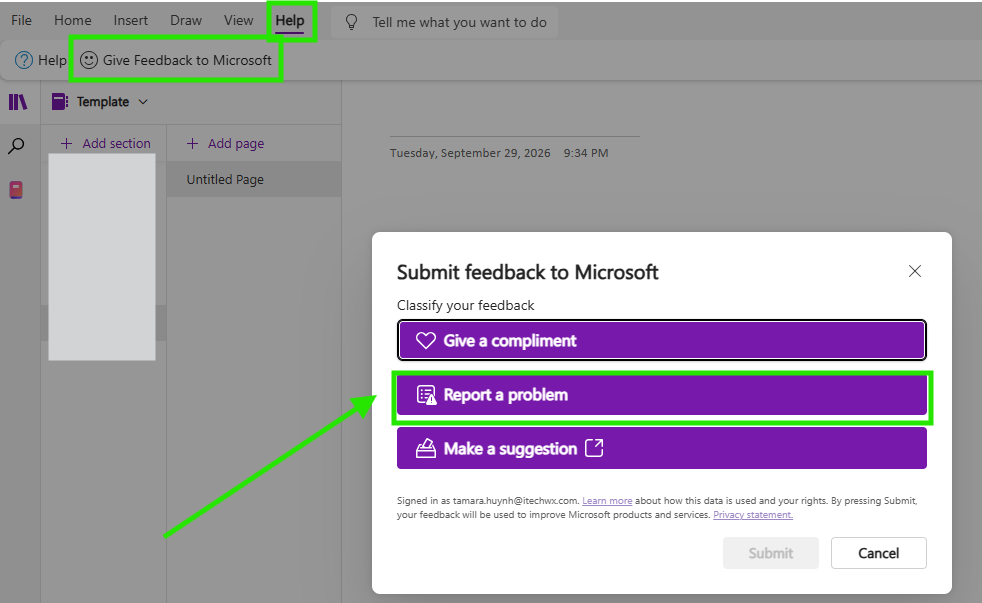Click the search magnifier icon in sidebar
This screenshot has width=982, height=603.
(x=16, y=146)
